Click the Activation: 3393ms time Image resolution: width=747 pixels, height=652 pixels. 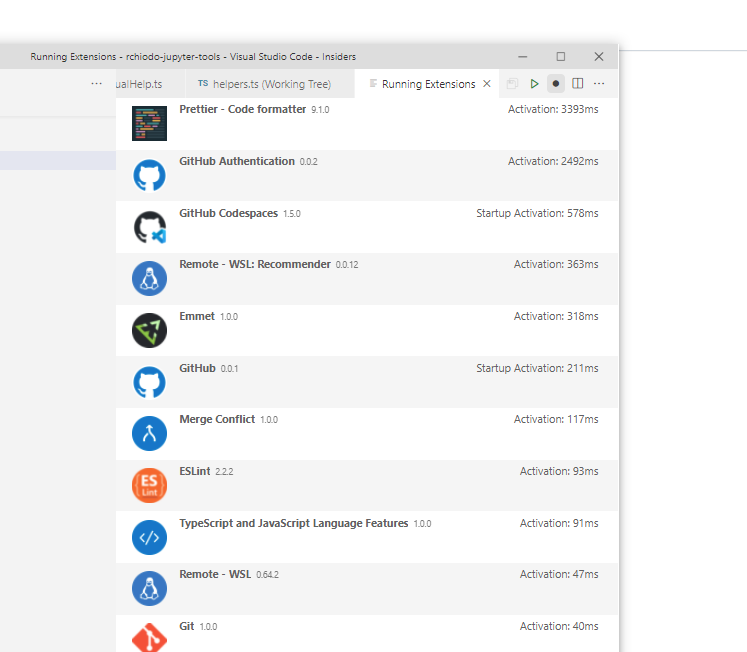553,109
